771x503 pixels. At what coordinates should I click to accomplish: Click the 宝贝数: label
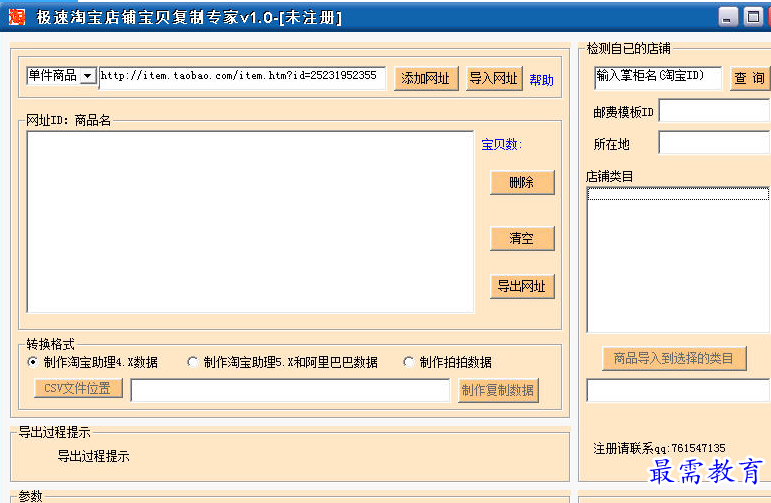pyautogui.click(x=501, y=145)
